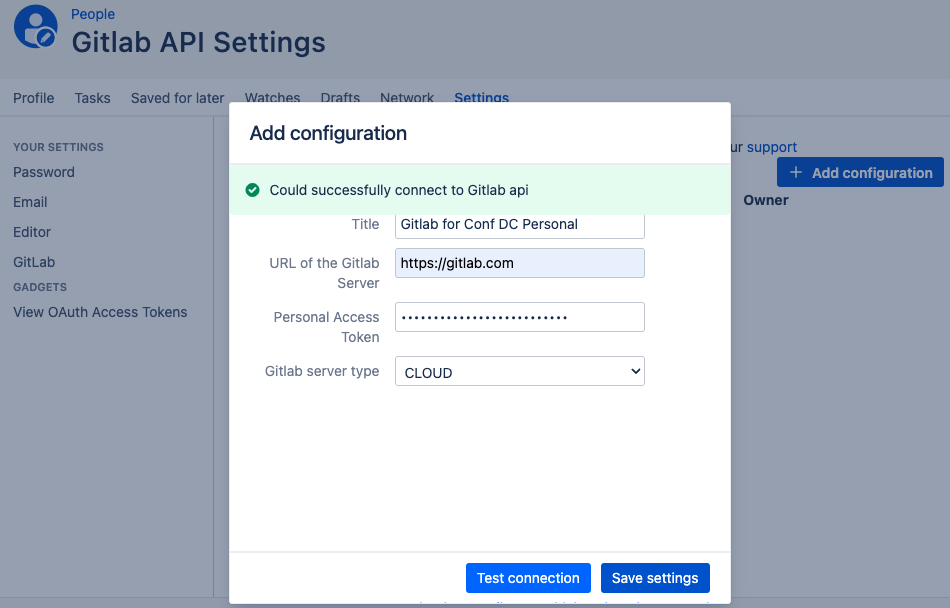Open Password settings in sidebar
The height and width of the screenshot is (608, 950).
[44, 172]
